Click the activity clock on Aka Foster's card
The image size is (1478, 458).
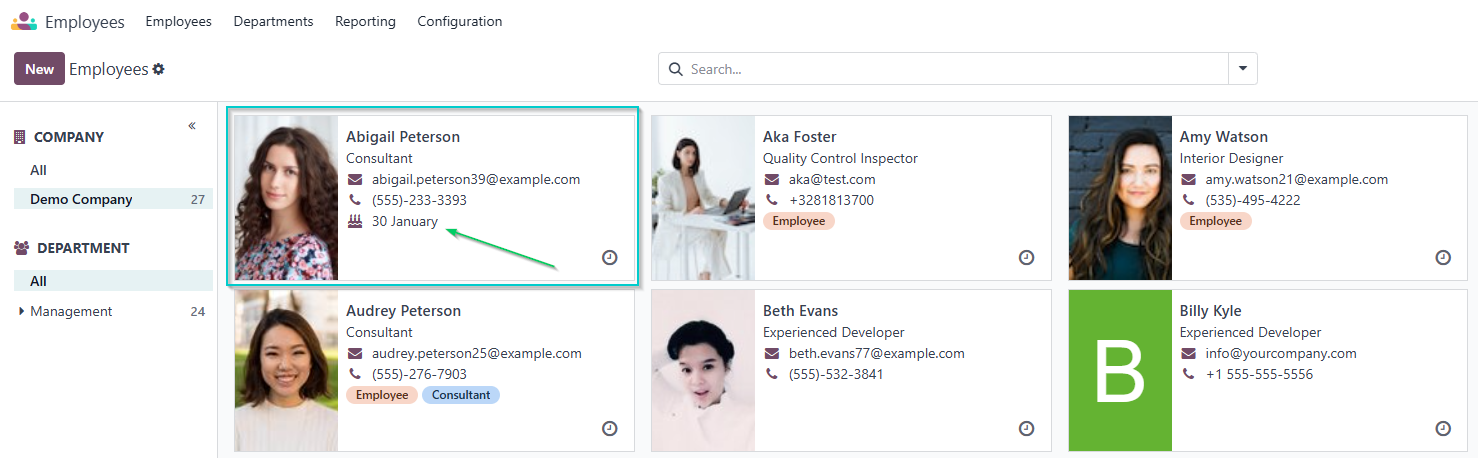coord(1026,258)
